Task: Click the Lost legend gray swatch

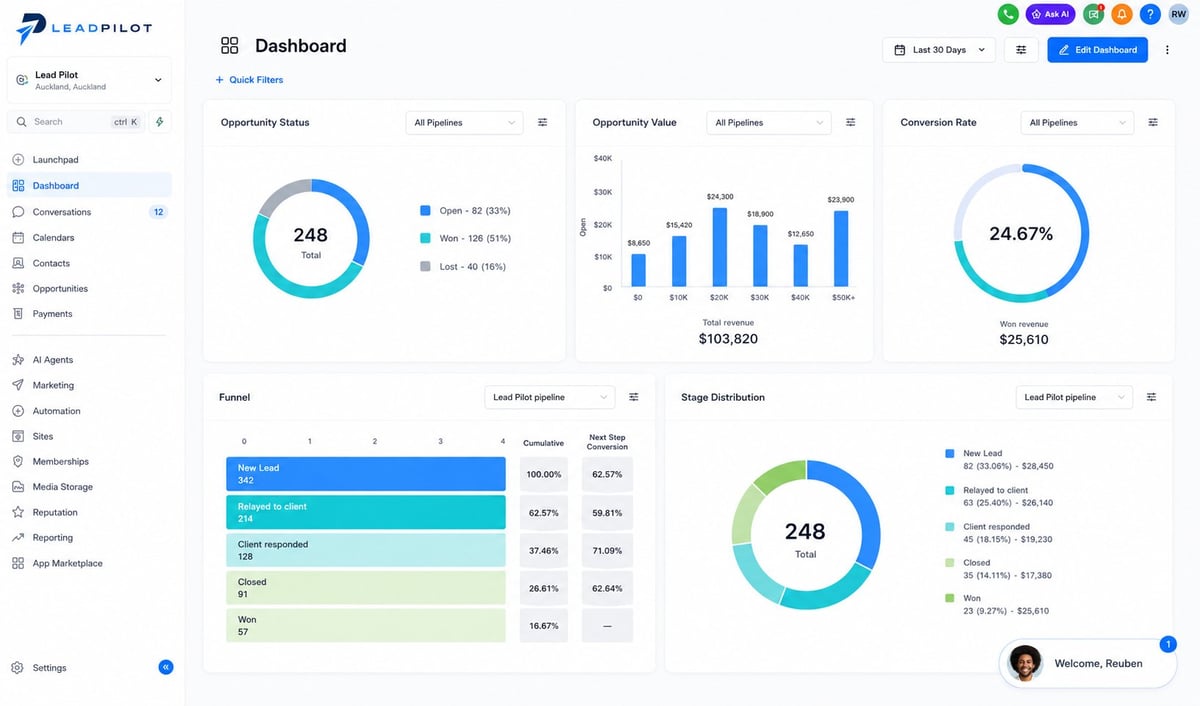Action: coord(425,266)
